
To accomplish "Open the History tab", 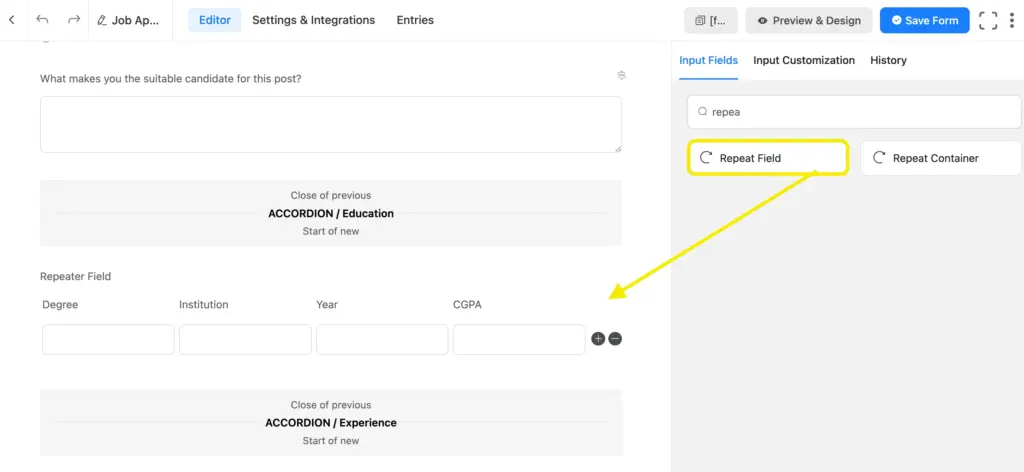I will [x=888, y=60].
